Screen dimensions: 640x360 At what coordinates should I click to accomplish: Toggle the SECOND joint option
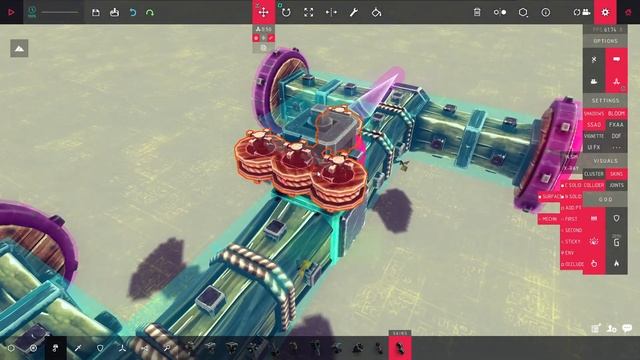571,230
